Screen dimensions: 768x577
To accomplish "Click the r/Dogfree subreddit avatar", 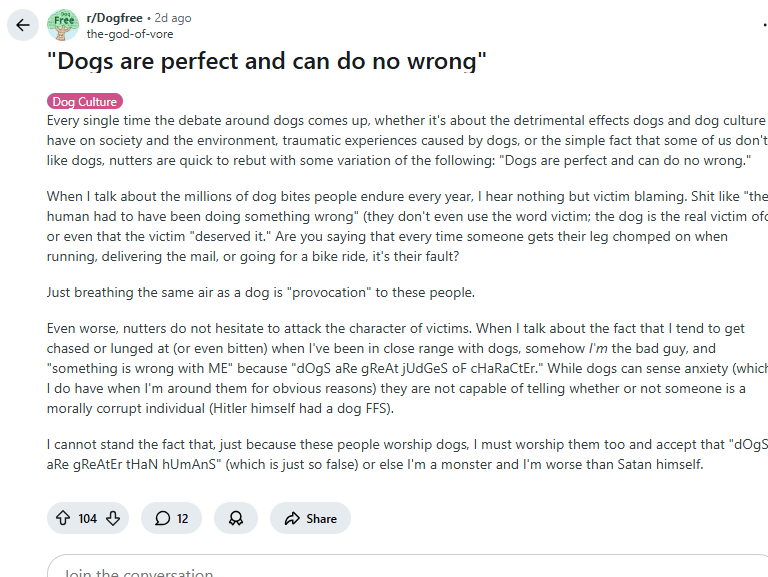I will [63, 25].
